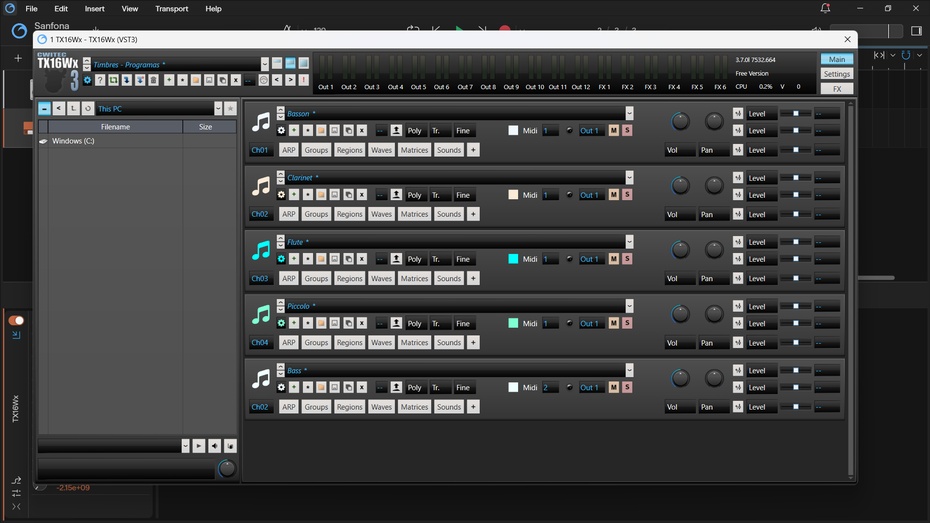
Task: Switch to the Main tab
Action: point(837,59)
